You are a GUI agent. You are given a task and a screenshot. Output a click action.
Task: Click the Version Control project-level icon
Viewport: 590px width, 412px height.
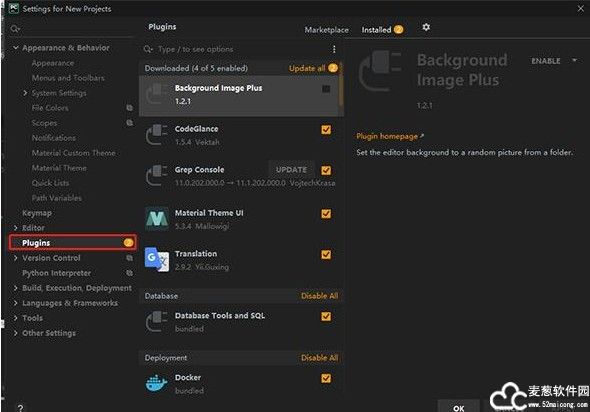129,258
